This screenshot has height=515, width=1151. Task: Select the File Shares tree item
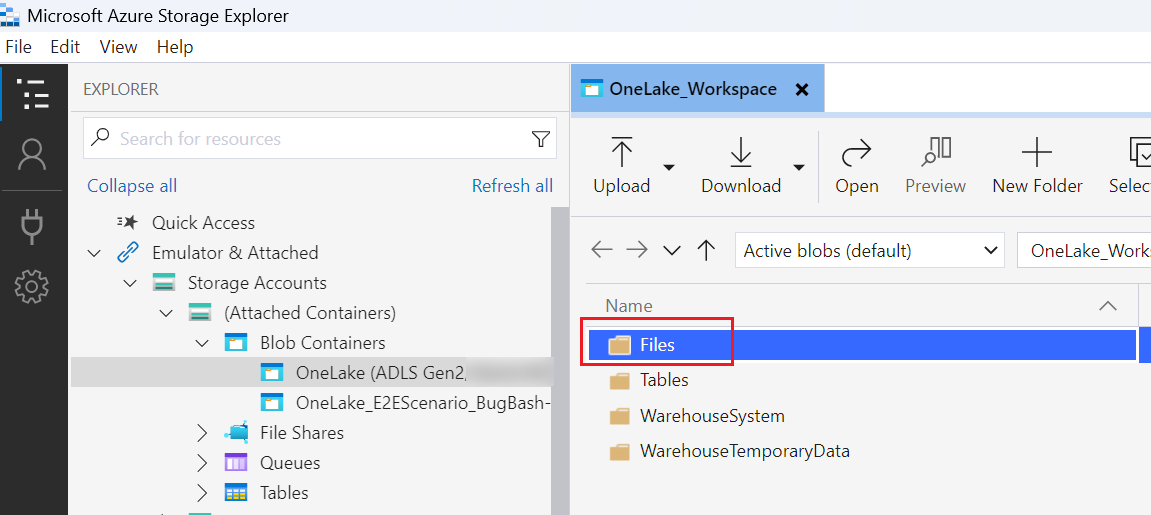302,433
